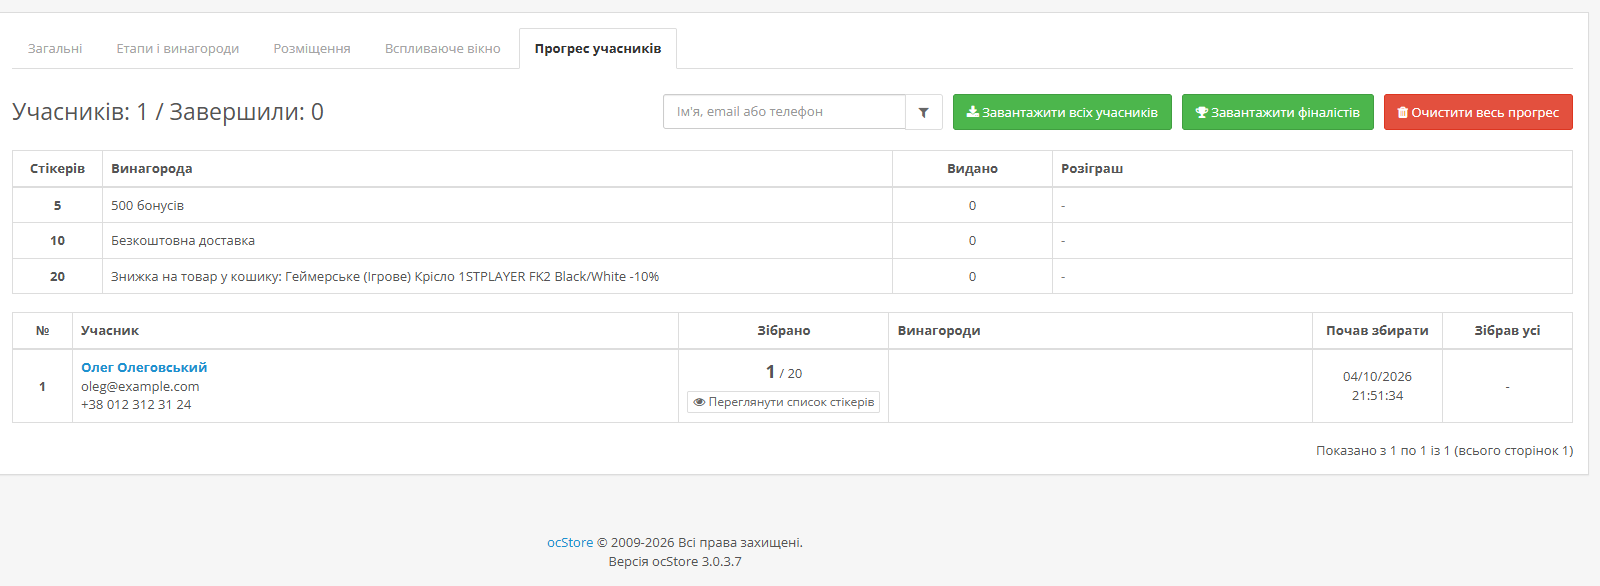Click the № column header
The image size is (1600, 586).
42,330
